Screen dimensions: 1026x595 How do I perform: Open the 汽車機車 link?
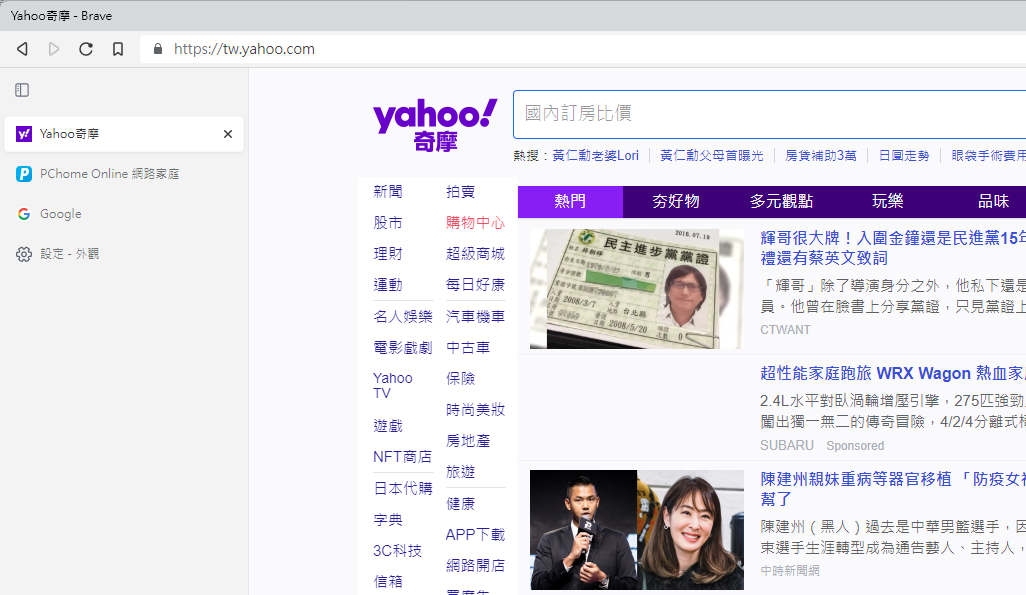pos(476,317)
